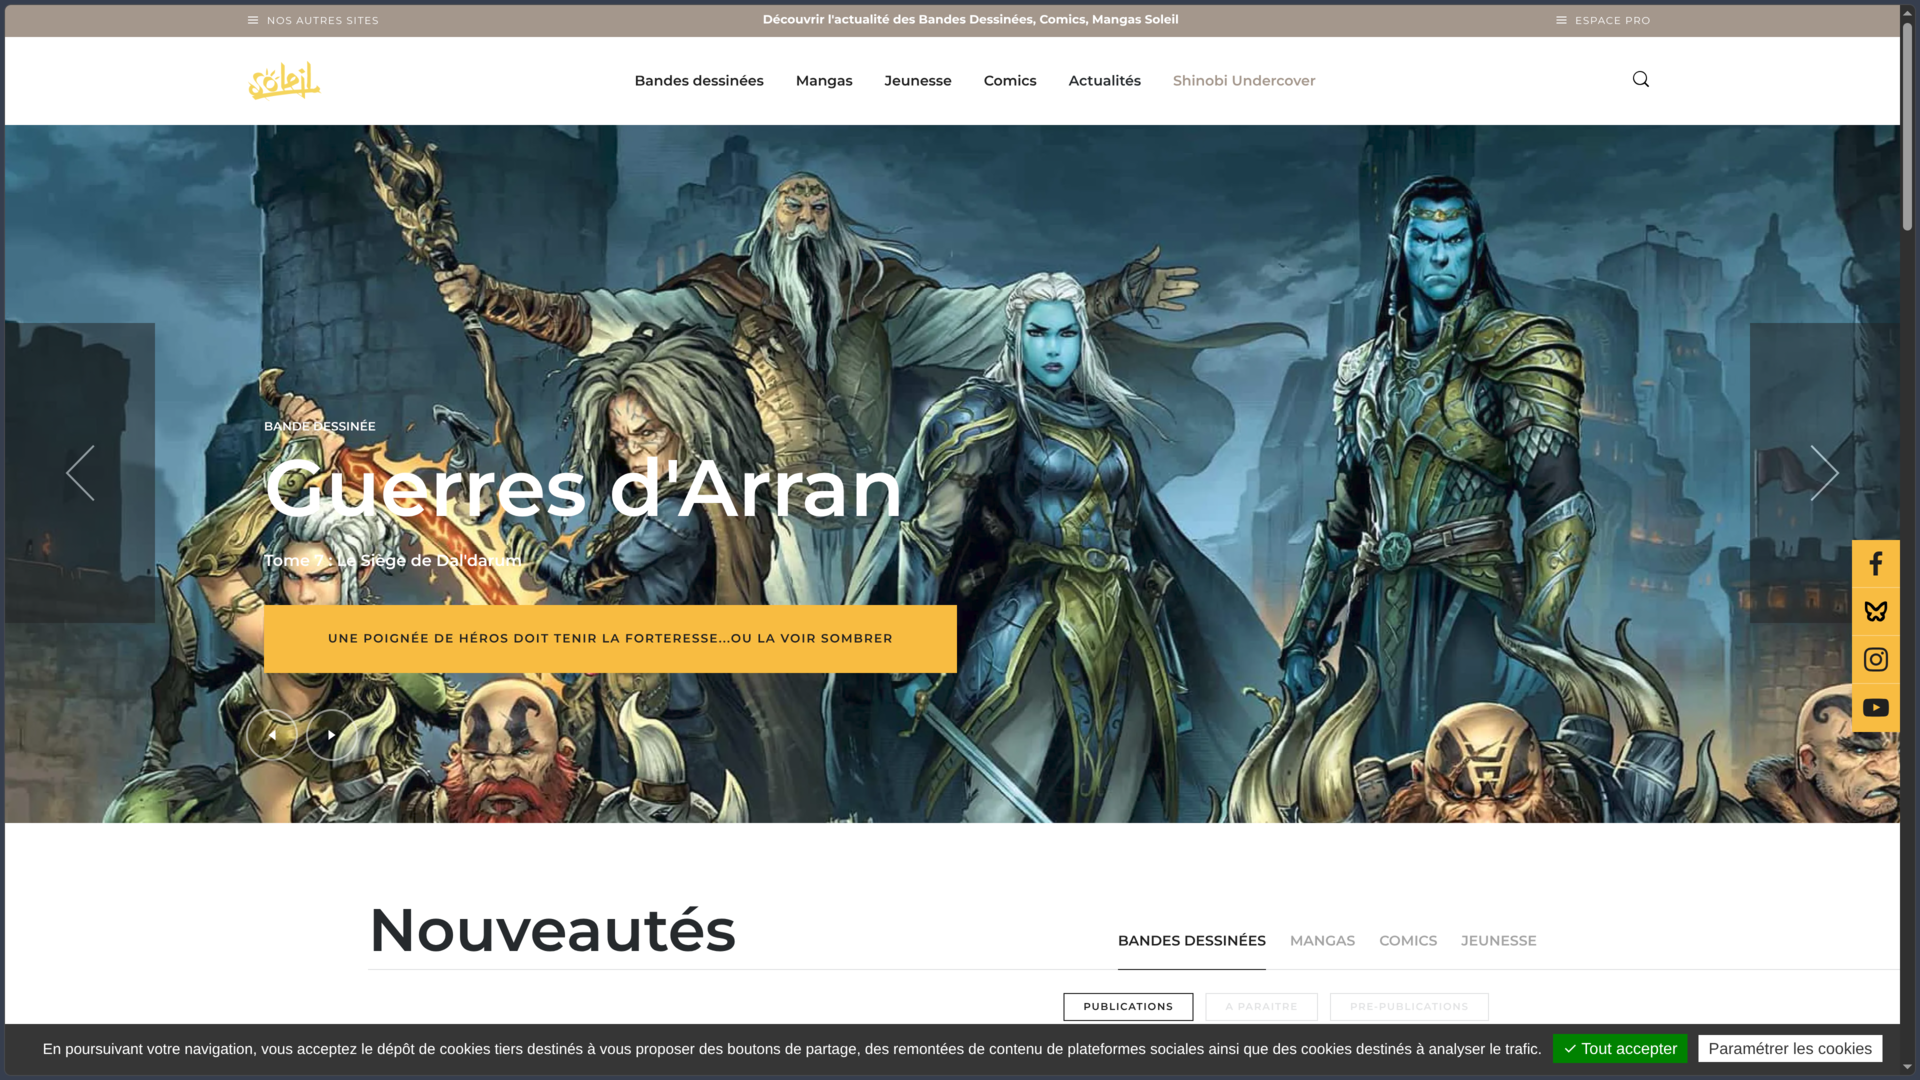Open the Actualités menu
1920x1080 pixels.
(x=1105, y=81)
